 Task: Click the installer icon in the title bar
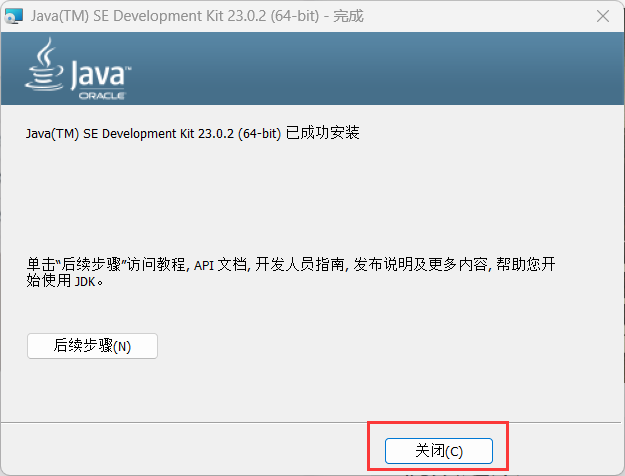[14, 16]
